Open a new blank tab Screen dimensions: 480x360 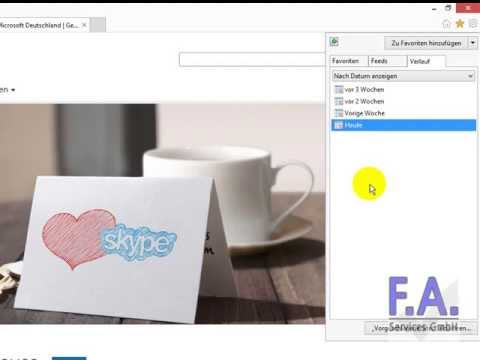click(98, 25)
